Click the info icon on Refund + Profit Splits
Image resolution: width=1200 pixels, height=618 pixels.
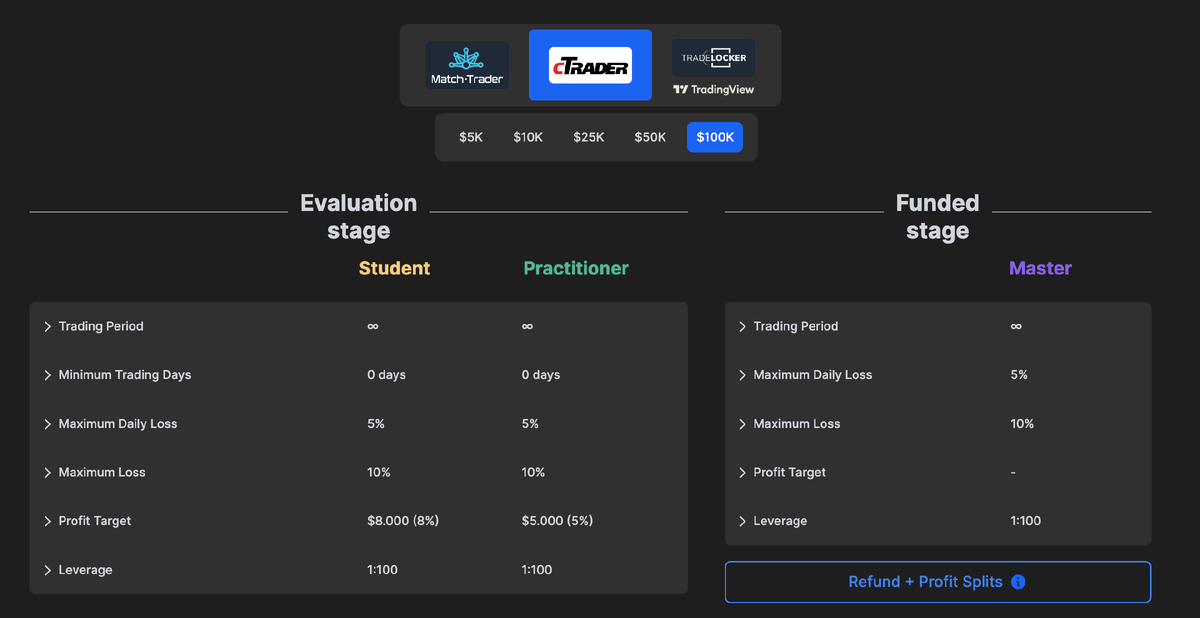(x=1018, y=582)
